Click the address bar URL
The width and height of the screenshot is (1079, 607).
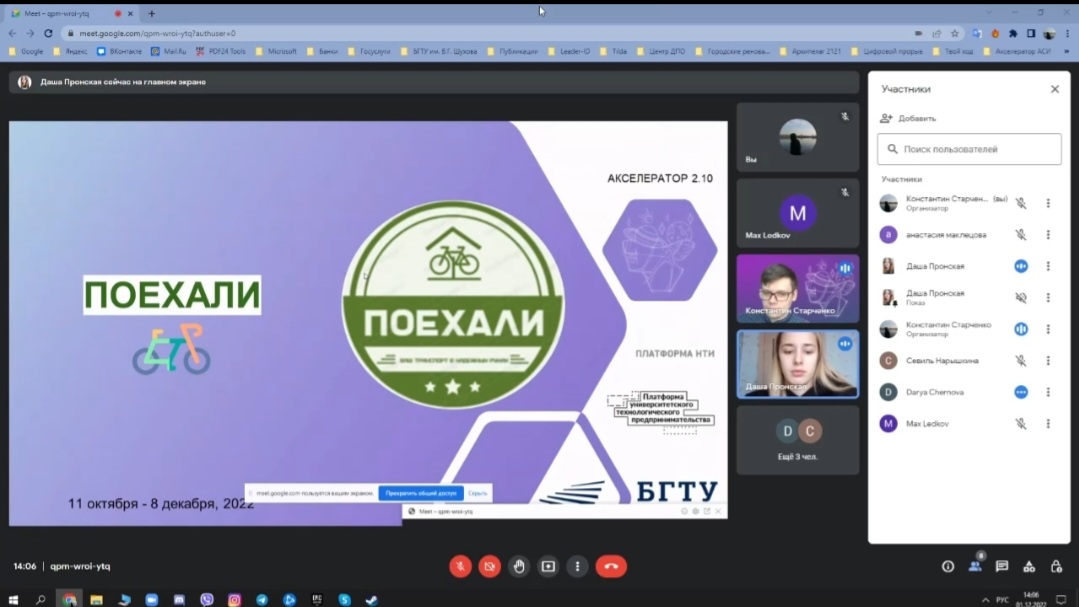click(x=157, y=33)
